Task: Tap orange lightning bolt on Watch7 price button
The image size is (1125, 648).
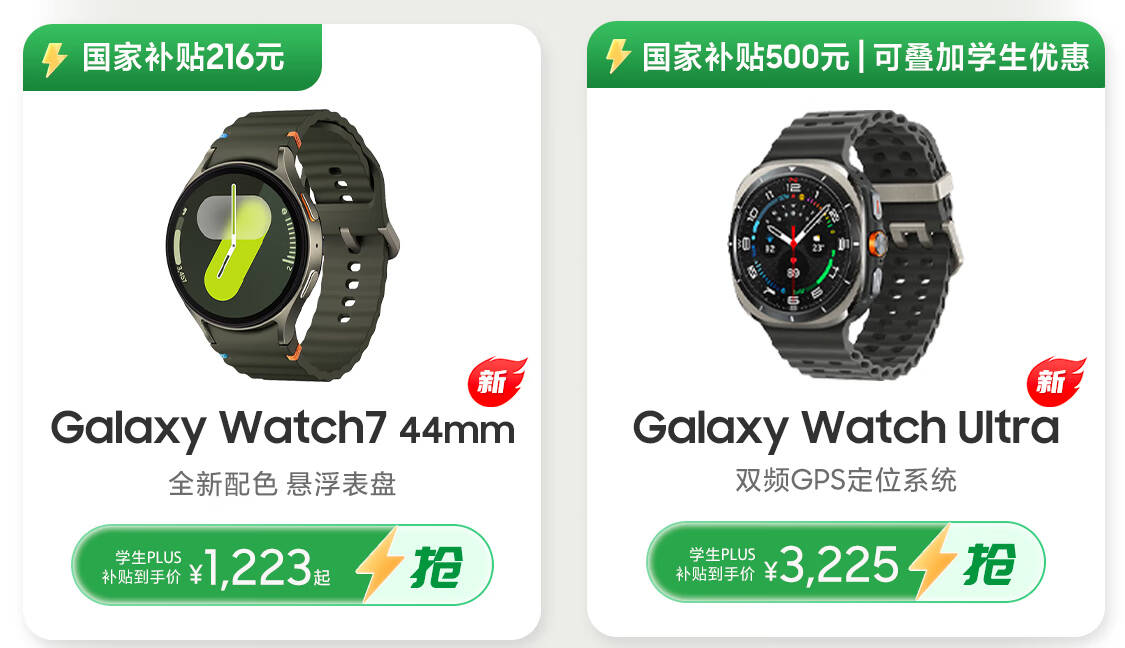Action: click(377, 564)
